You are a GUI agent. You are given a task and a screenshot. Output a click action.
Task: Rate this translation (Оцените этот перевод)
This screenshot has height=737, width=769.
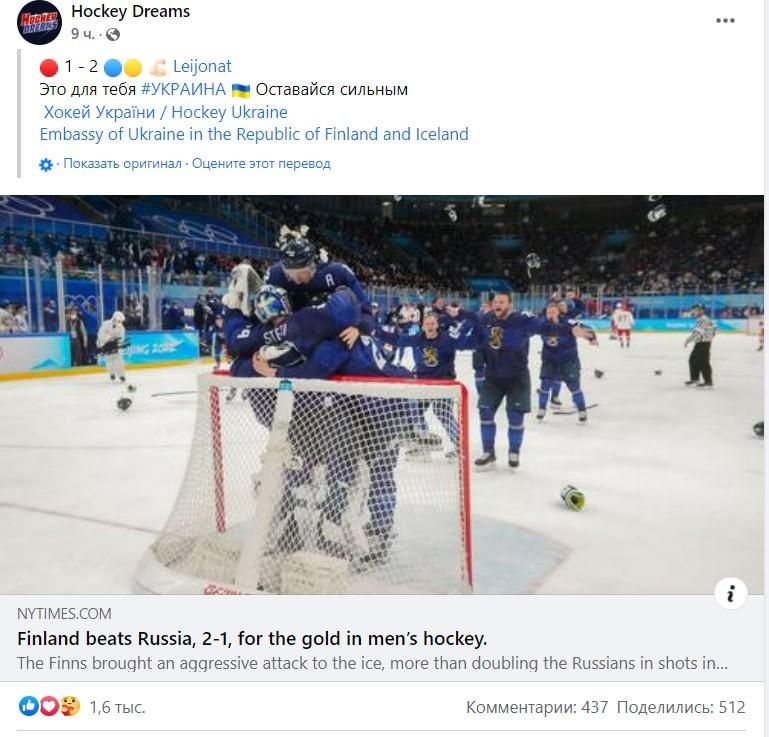(x=261, y=164)
